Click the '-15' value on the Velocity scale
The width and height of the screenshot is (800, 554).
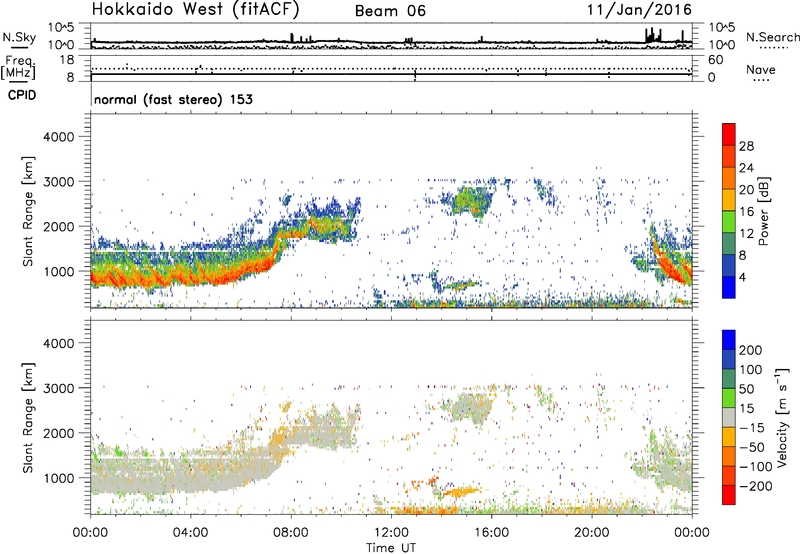(x=752, y=427)
